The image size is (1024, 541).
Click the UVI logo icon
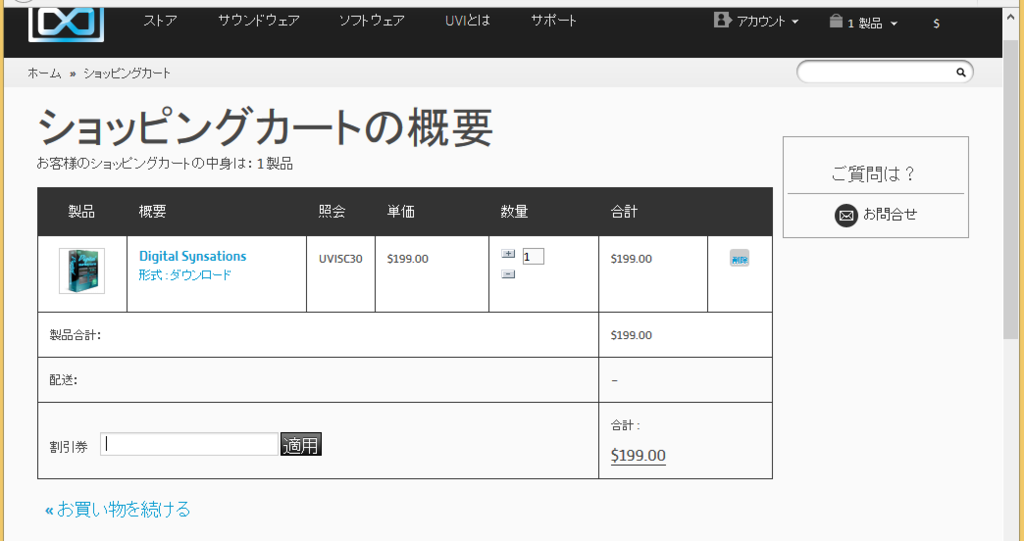coord(66,25)
